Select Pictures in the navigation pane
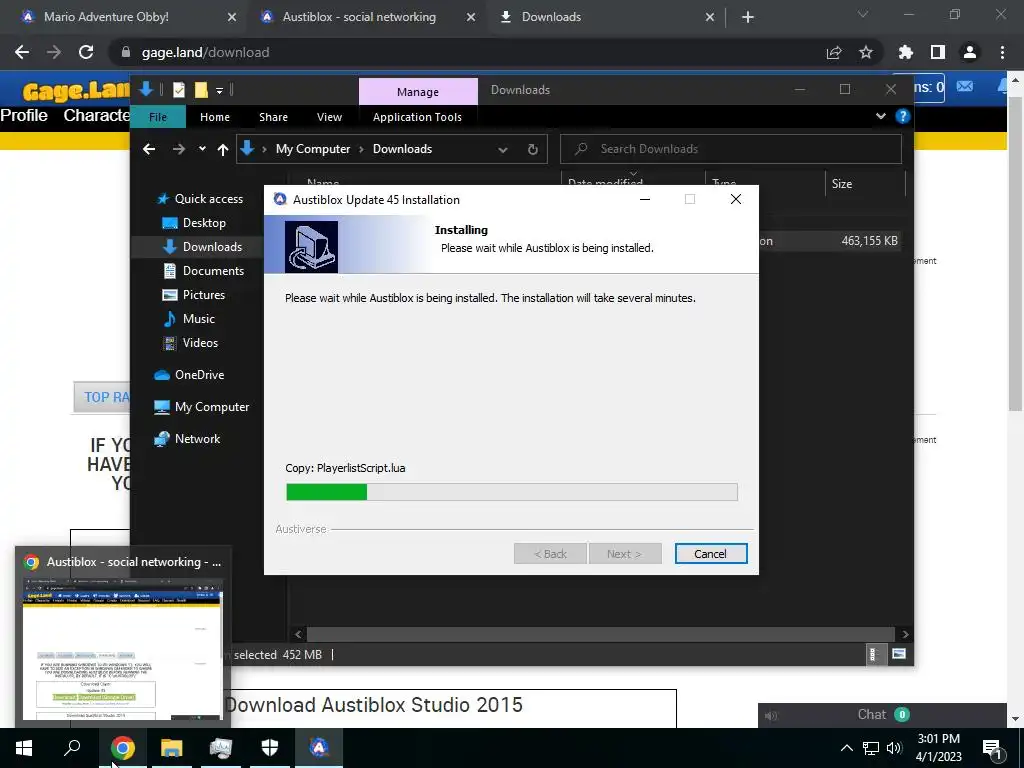The image size is (1024, 768). 194,295
